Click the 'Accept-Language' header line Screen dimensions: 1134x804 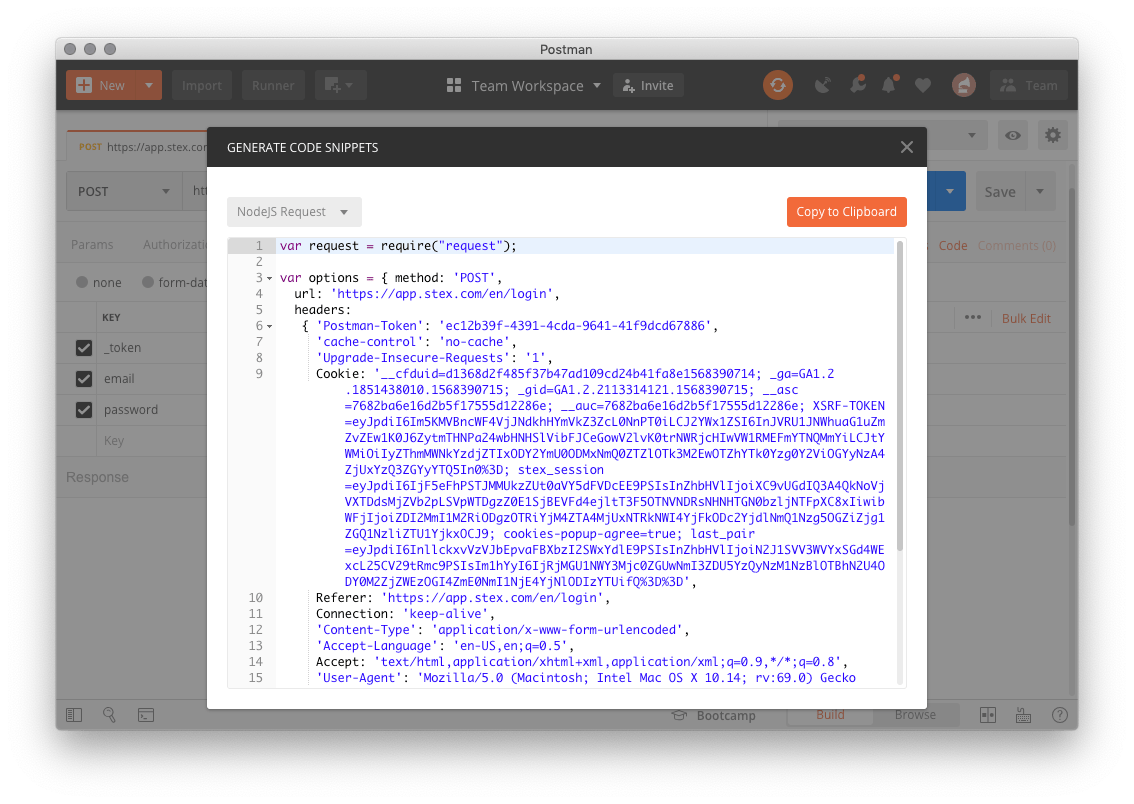pos(445,646)
